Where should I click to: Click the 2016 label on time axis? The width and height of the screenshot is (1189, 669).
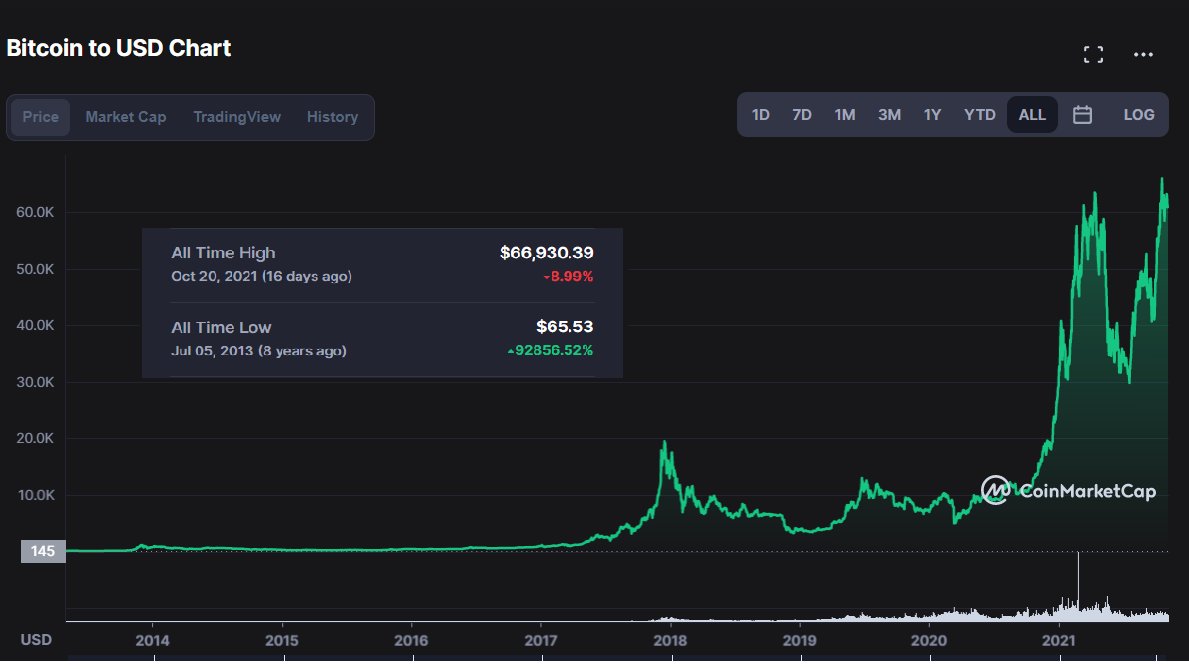411,641
